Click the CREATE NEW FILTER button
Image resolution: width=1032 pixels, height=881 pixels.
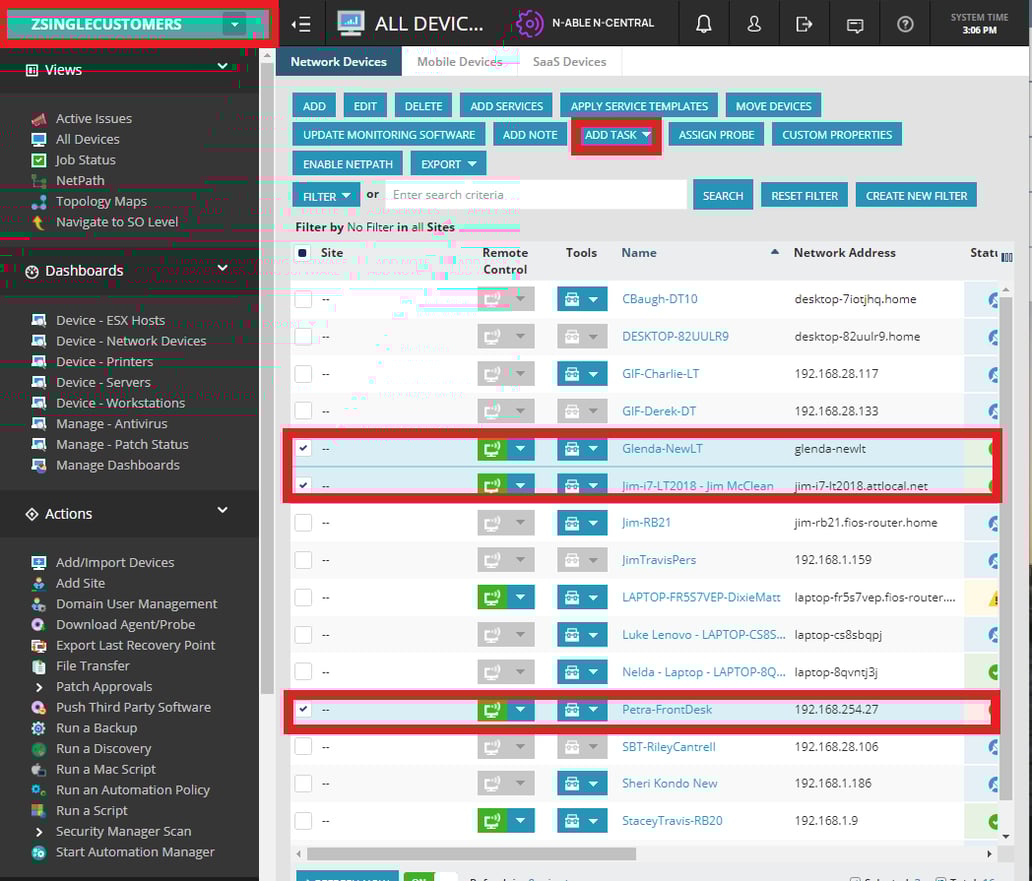916,195
